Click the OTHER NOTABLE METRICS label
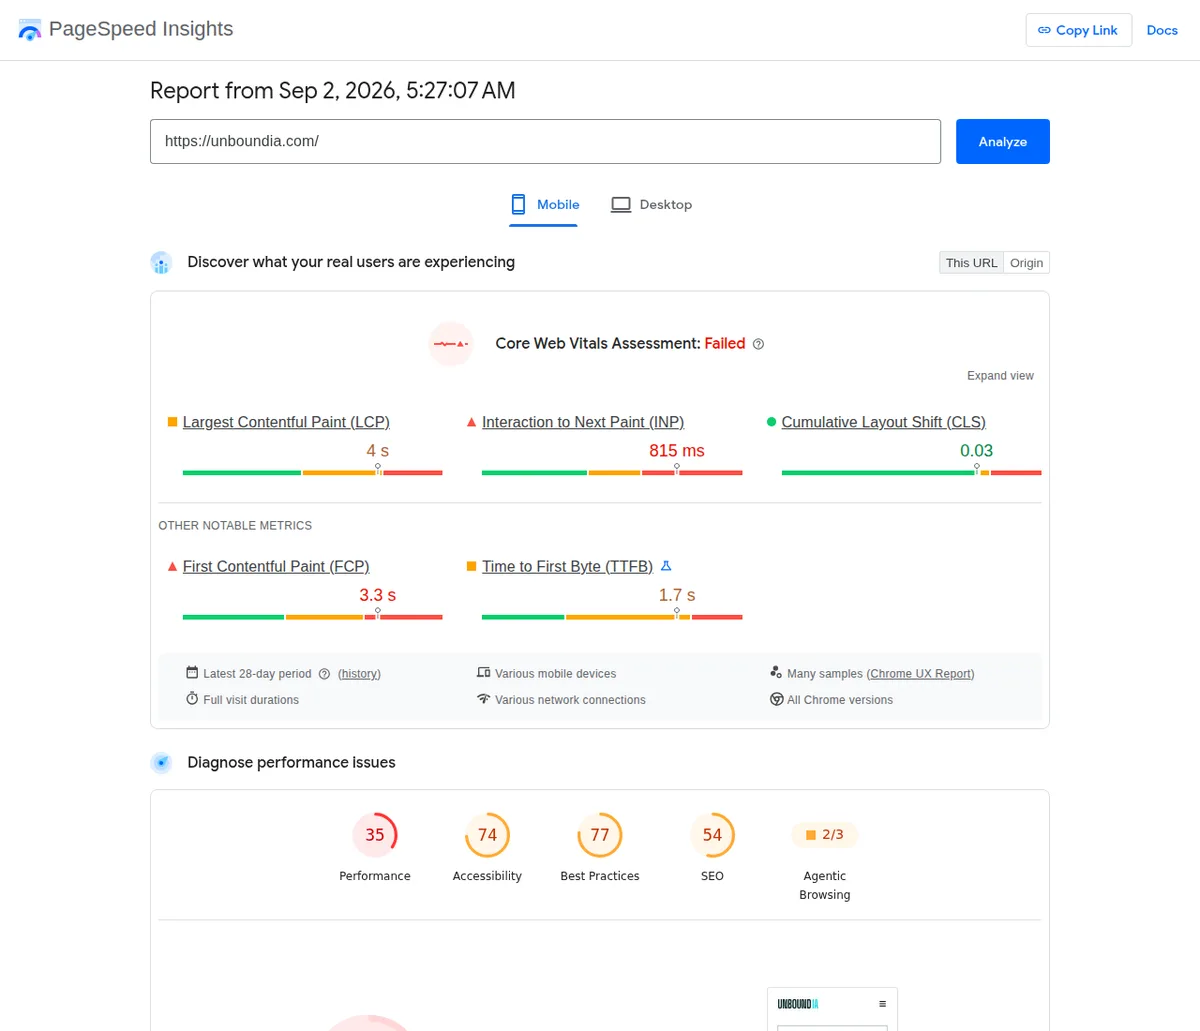This screenshot has height=1031, width=1200. tap(235, 526)
